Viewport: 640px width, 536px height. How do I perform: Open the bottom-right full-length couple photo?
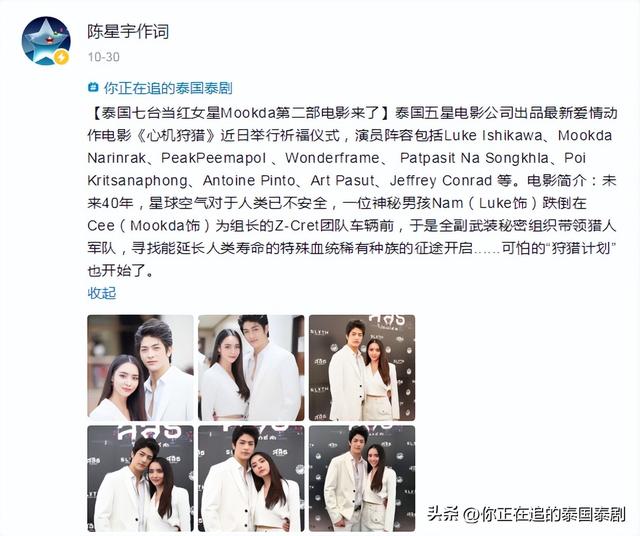(362, 478)
